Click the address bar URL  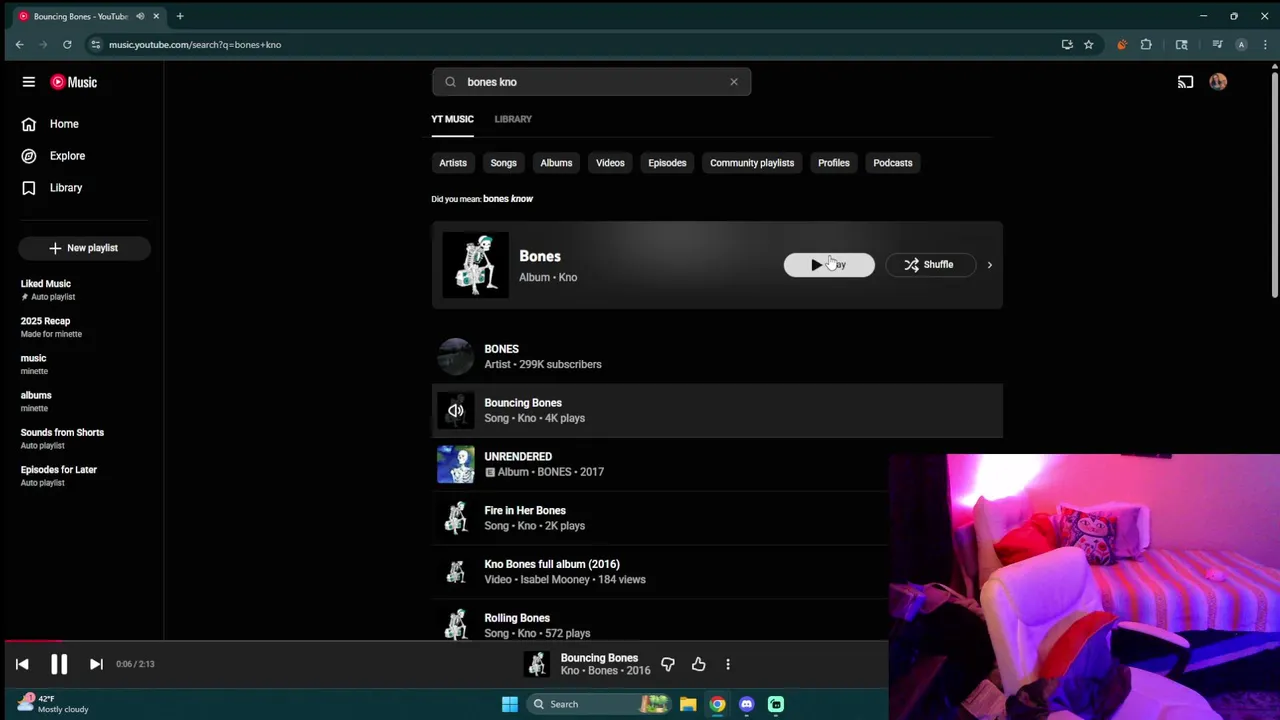point(195,44)
